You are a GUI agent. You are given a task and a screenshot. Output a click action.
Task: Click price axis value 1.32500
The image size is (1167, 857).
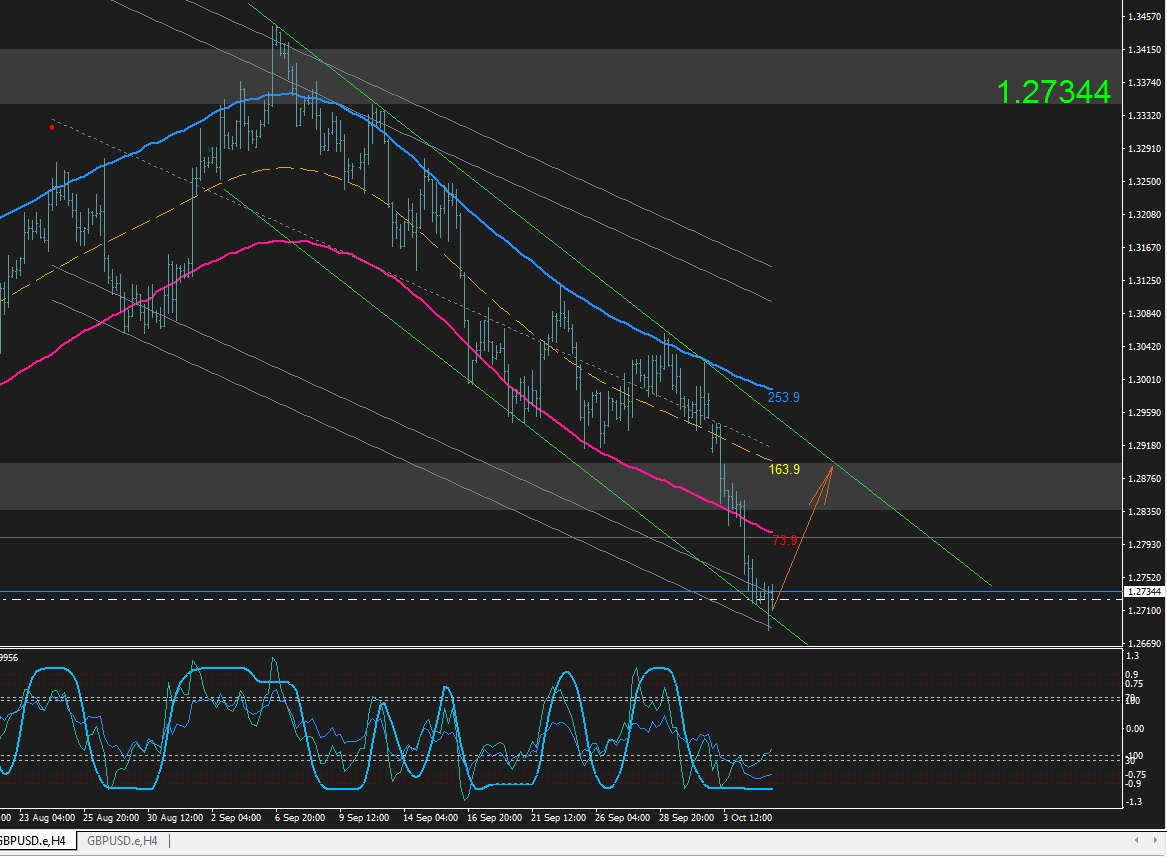pyautogui.click(x=1145, y=182)
